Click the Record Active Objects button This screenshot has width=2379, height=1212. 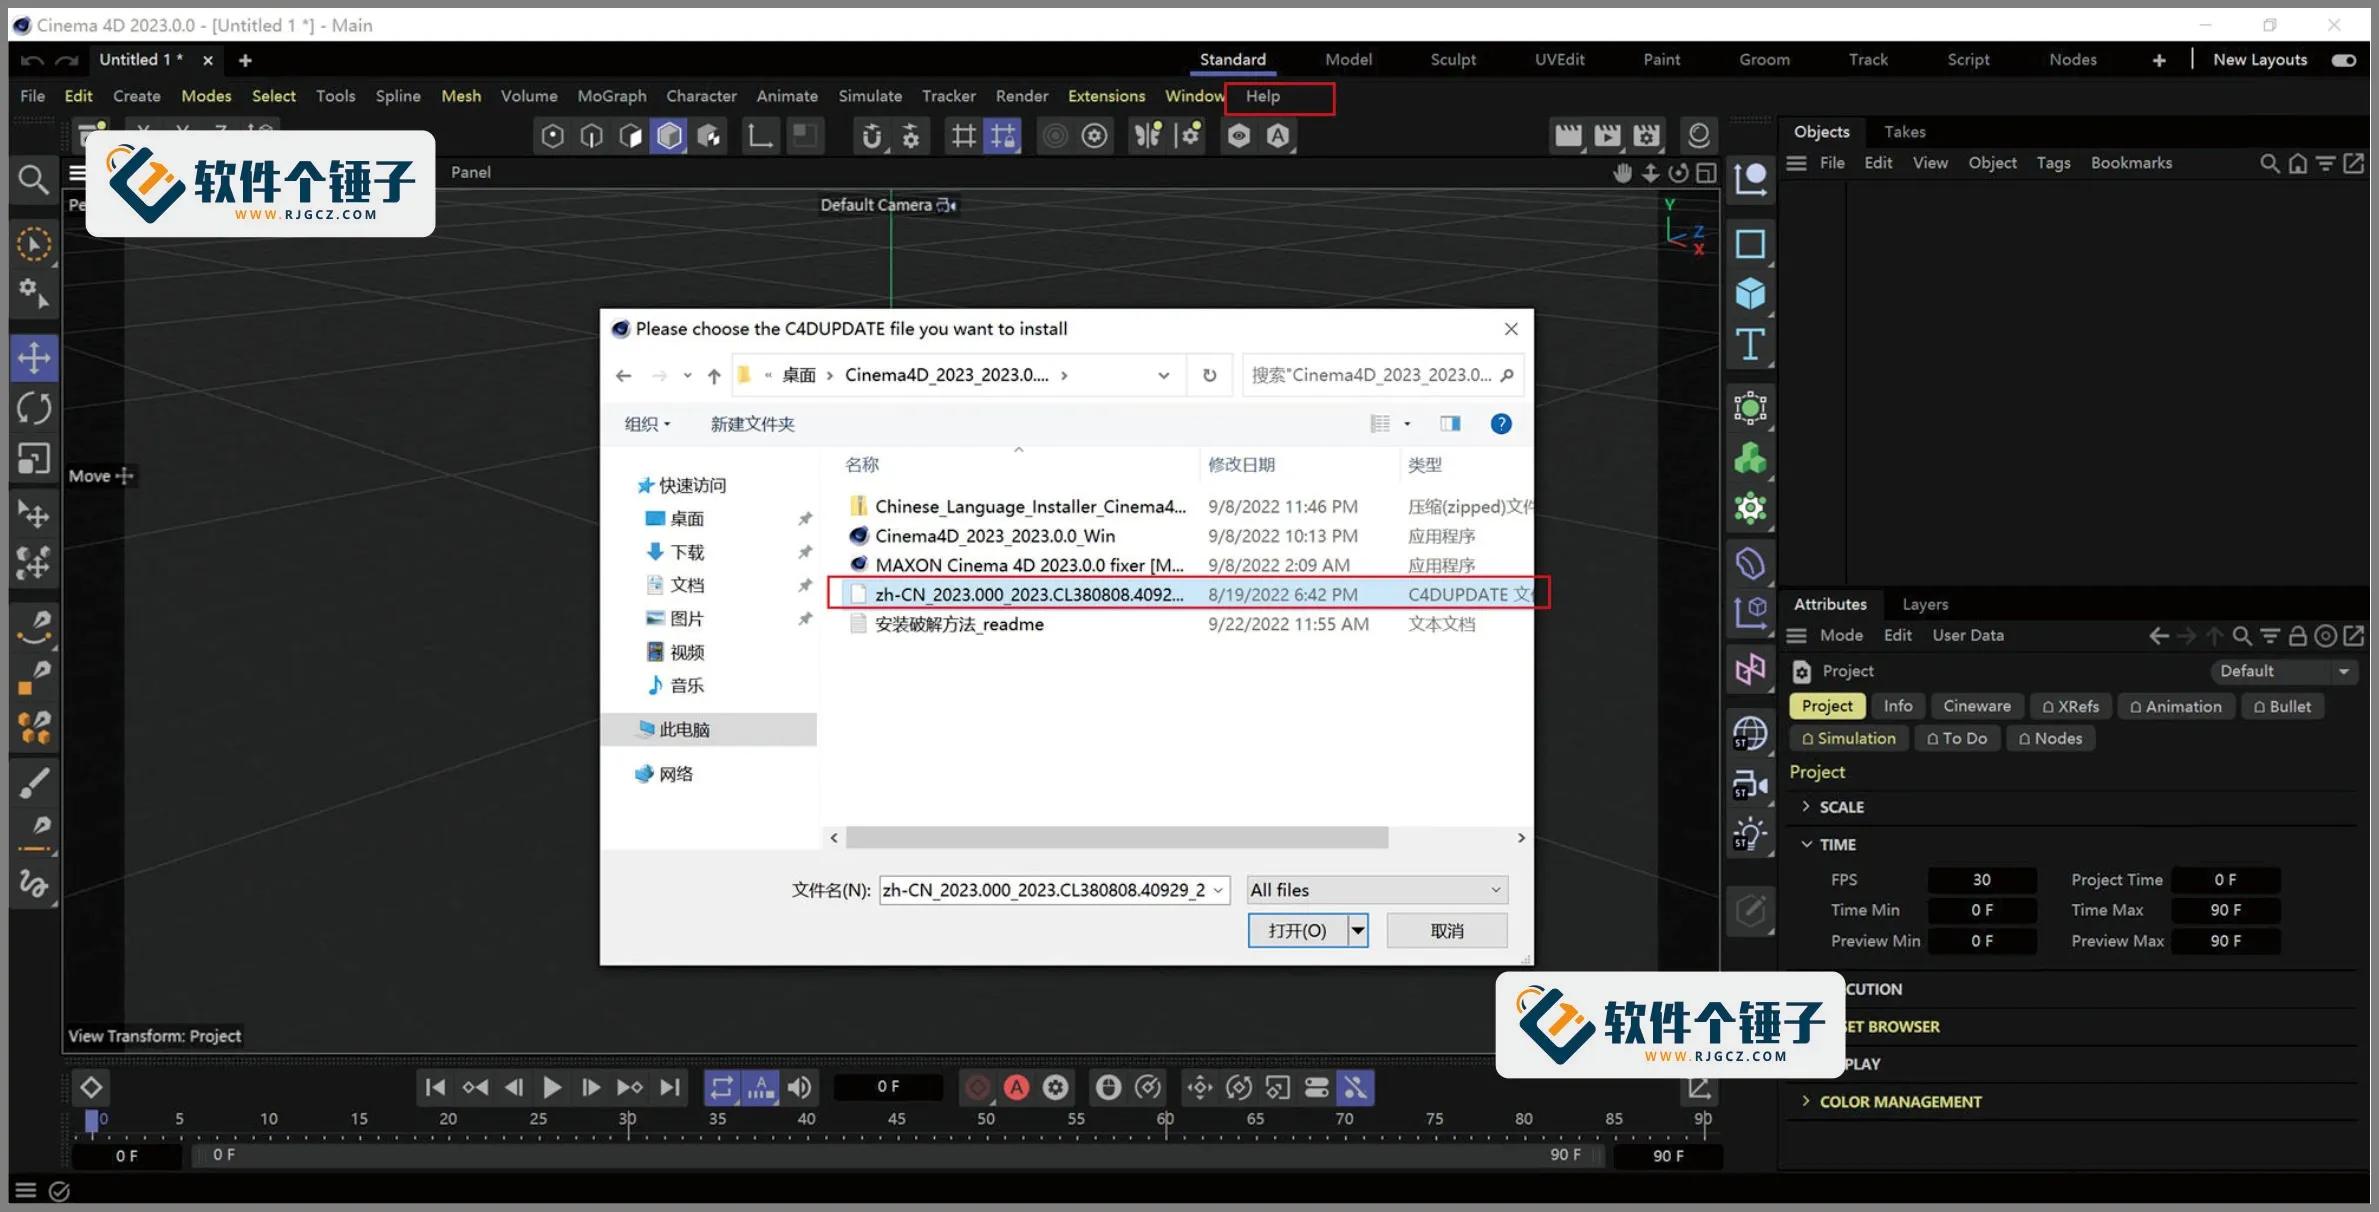(977, 1087)
